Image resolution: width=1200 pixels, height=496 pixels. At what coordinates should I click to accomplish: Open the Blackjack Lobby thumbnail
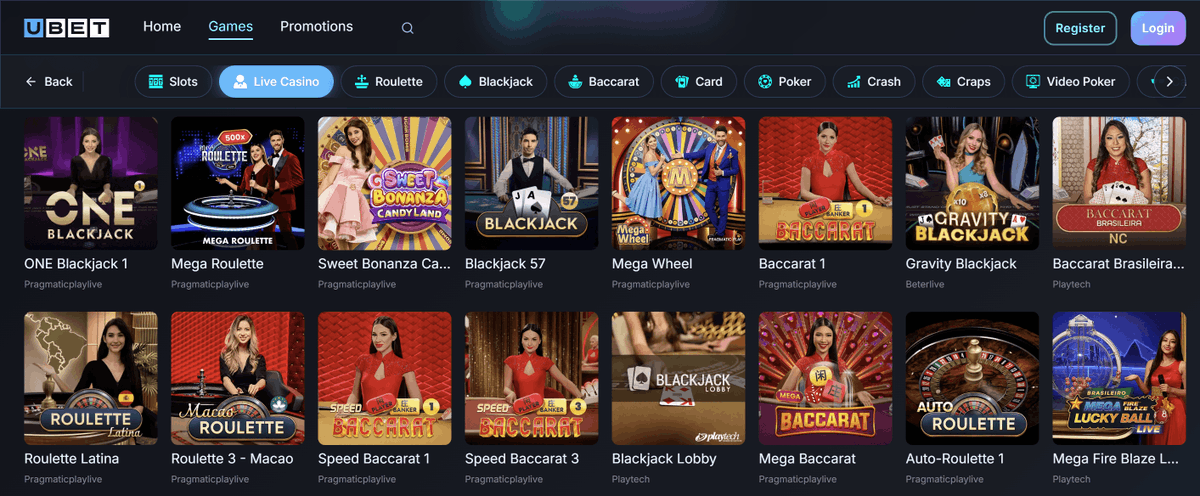(x=679, y=378)
